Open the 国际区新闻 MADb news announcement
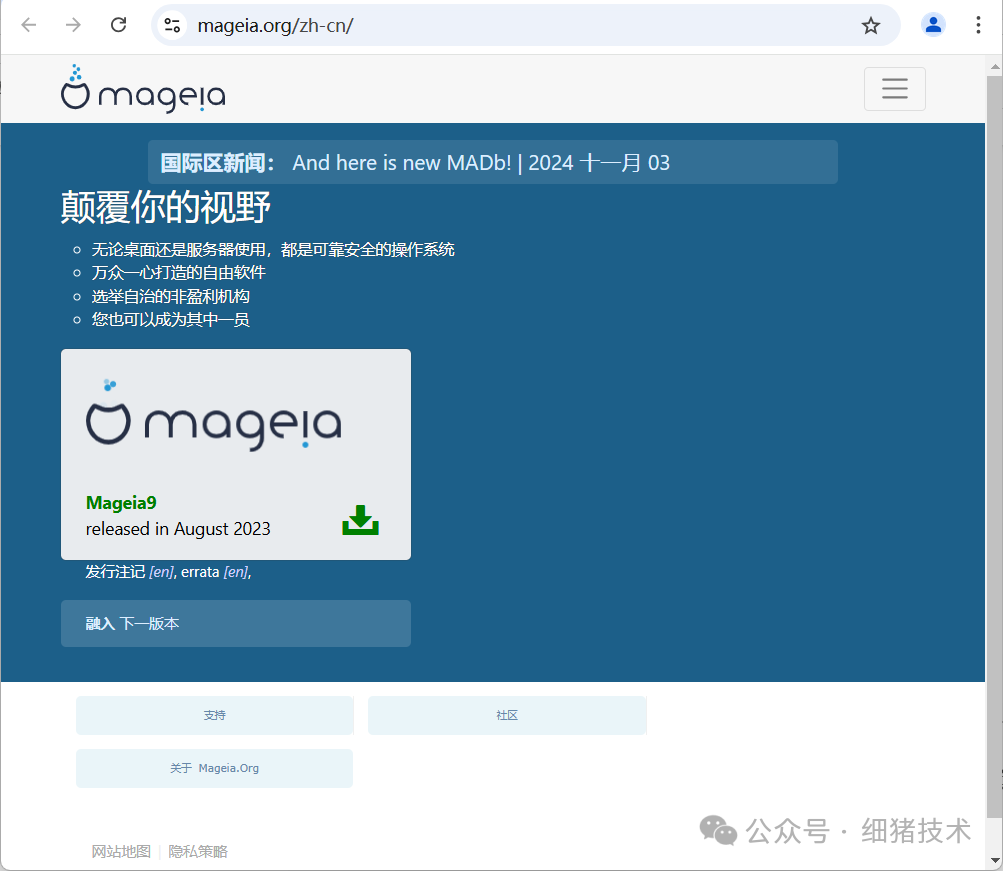 (x=480, y=162)
